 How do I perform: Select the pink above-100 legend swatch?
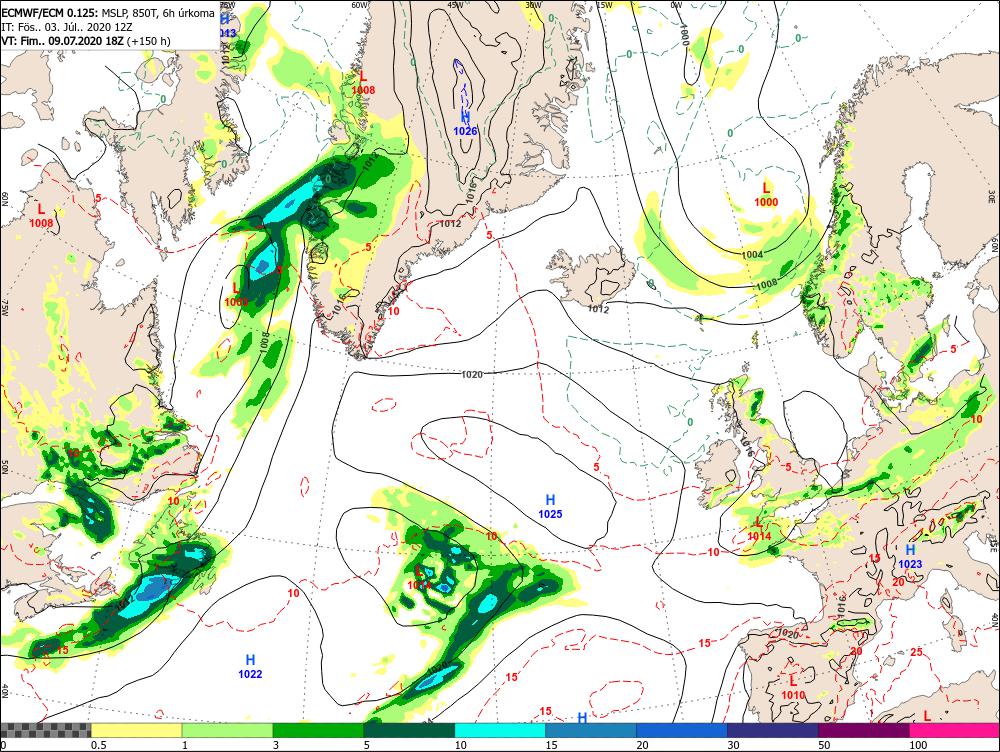pyautogui.click(x=955, y=730)
